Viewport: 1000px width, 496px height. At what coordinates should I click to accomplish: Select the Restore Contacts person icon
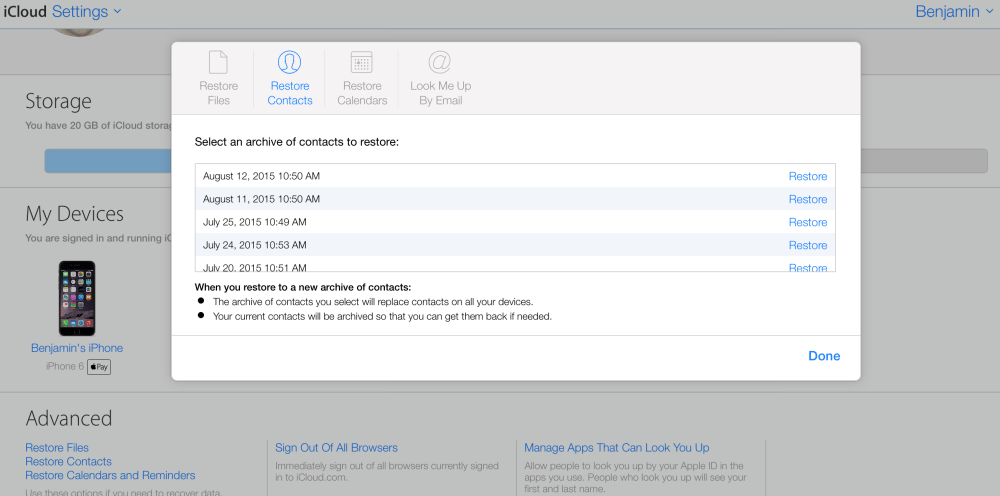(x=290, y=62)
